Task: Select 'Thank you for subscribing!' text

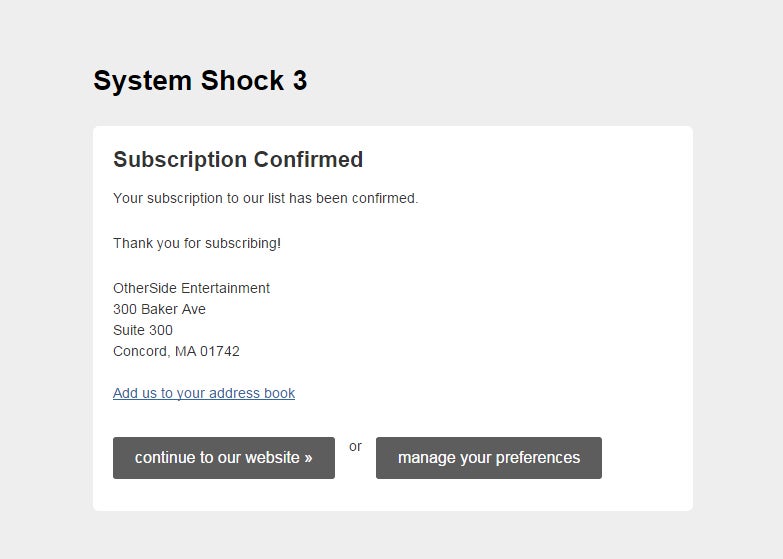Action: click(x=197, y=243)
